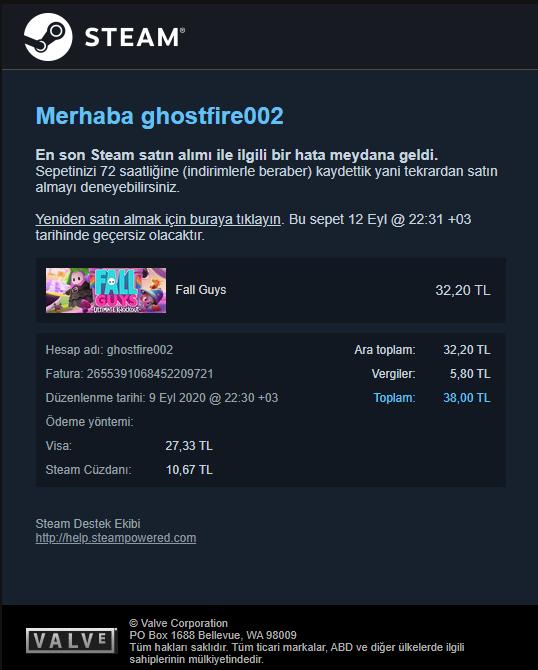Open the Fall Guys game banner thumbnail
Viewport: 538px width, 670px height.
106,291
